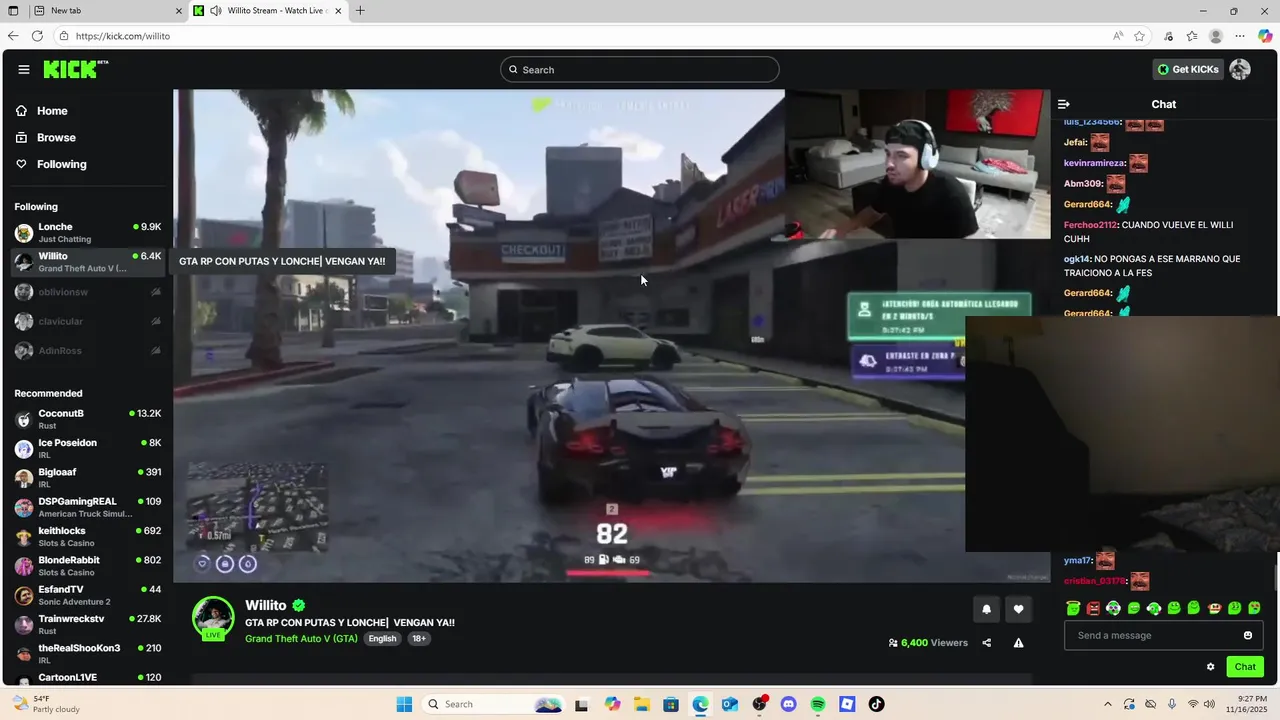Click chat username kevinramireza

(1095, 163)
